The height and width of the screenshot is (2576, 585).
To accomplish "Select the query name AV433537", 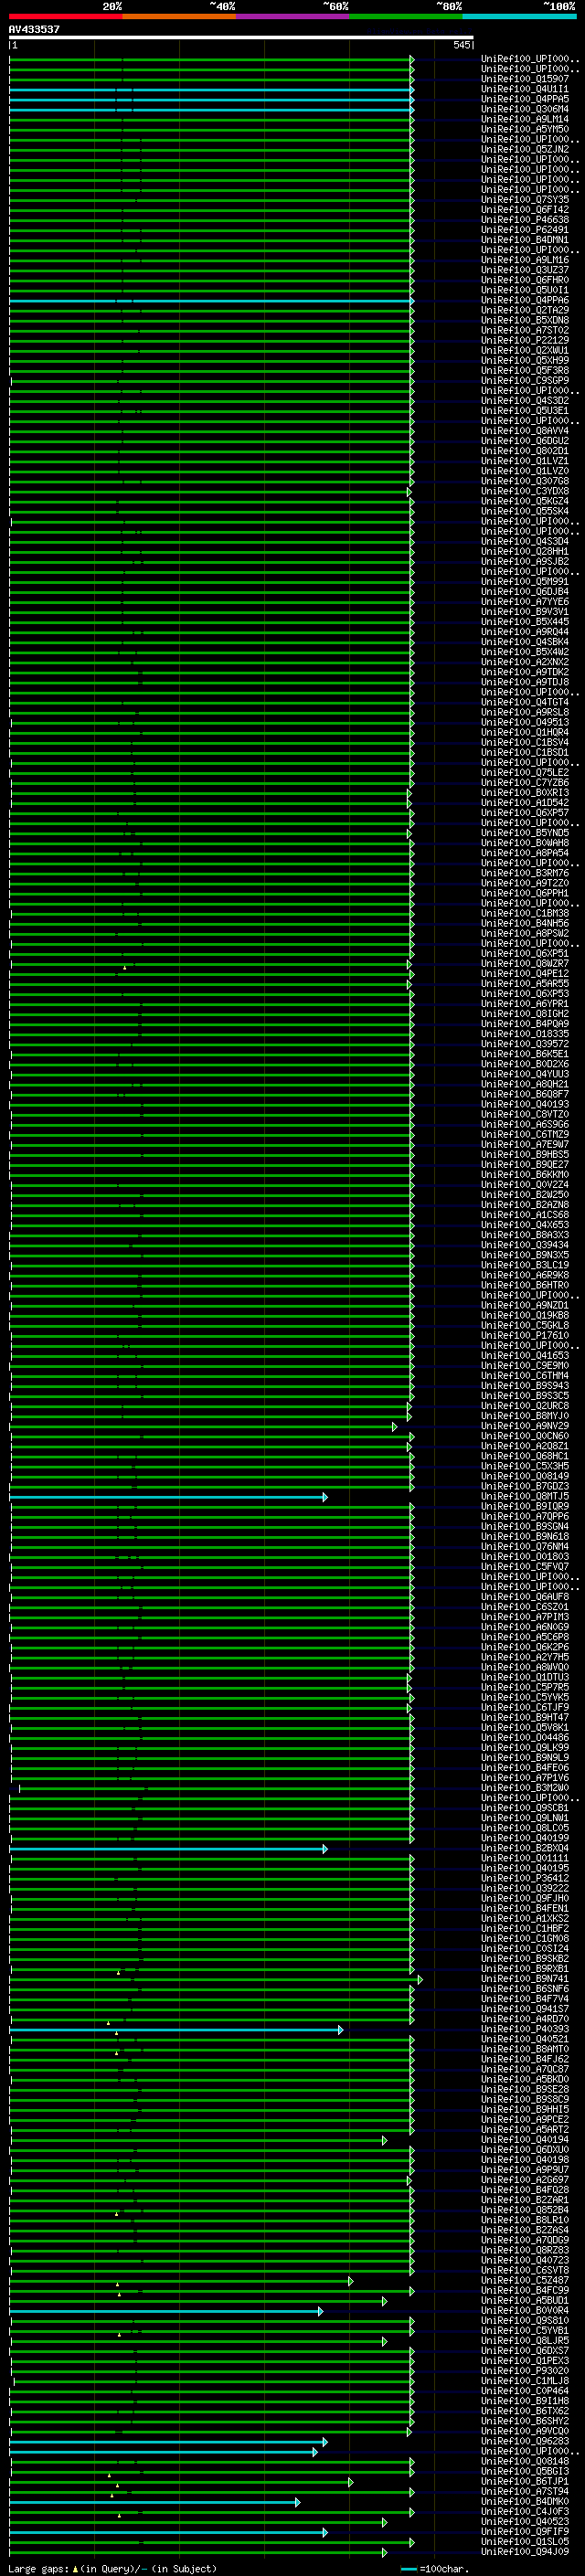I will [34, 30].
